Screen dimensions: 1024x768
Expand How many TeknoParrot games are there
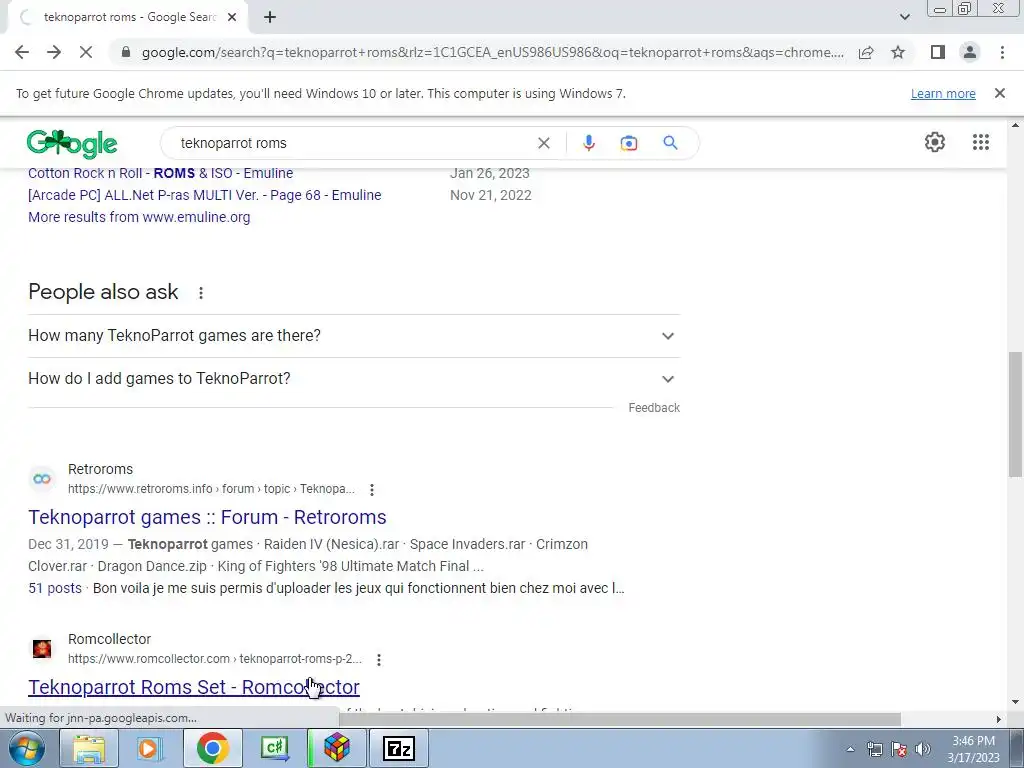[354, 336]
